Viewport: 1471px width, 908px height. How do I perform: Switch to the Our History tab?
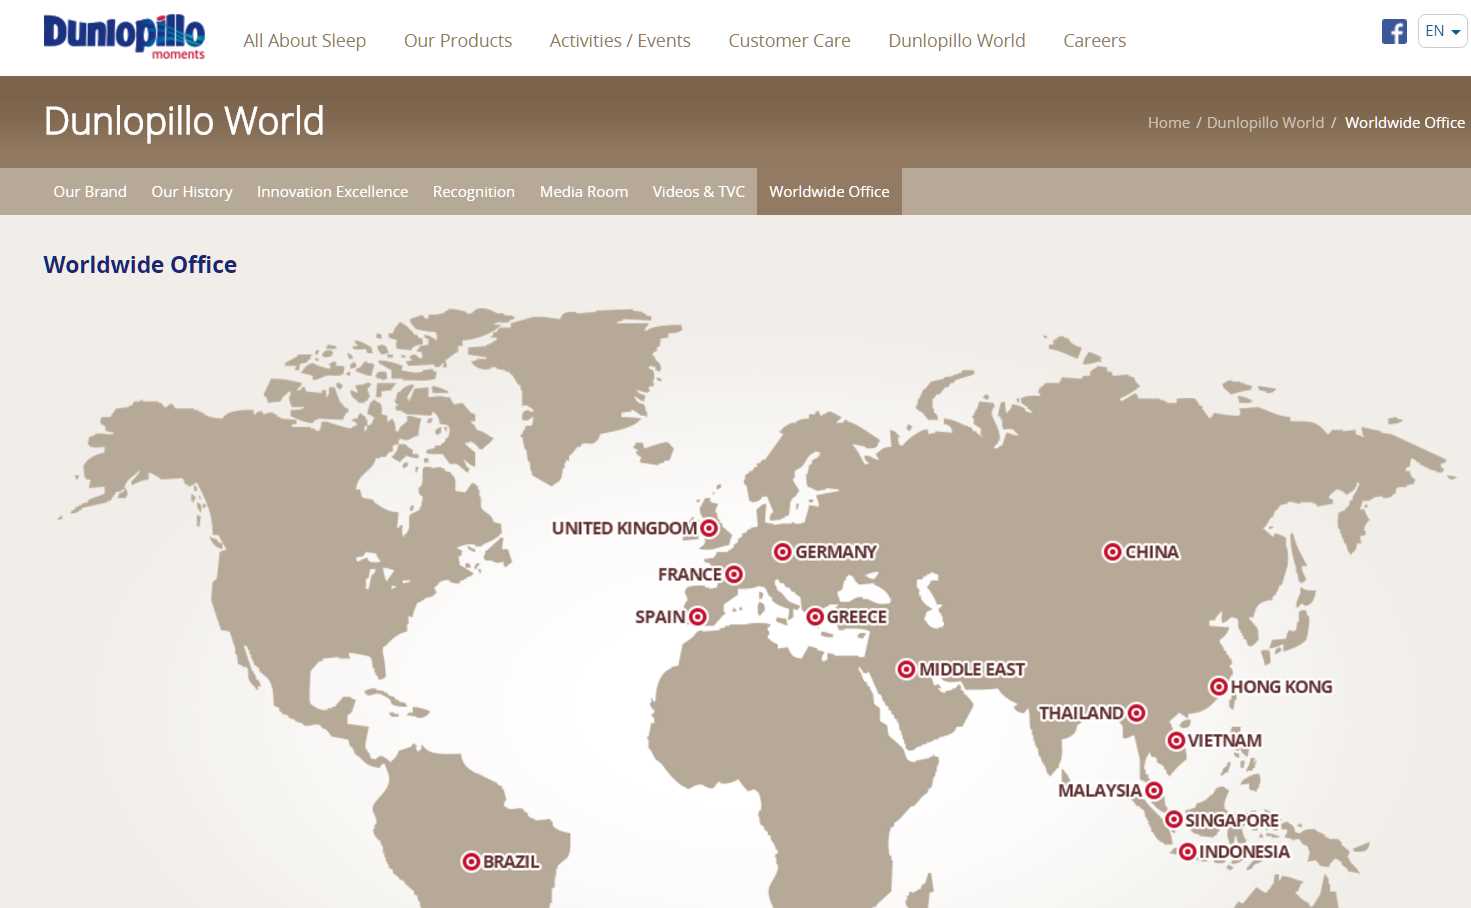pyautogui.click(x=192, y=191)
